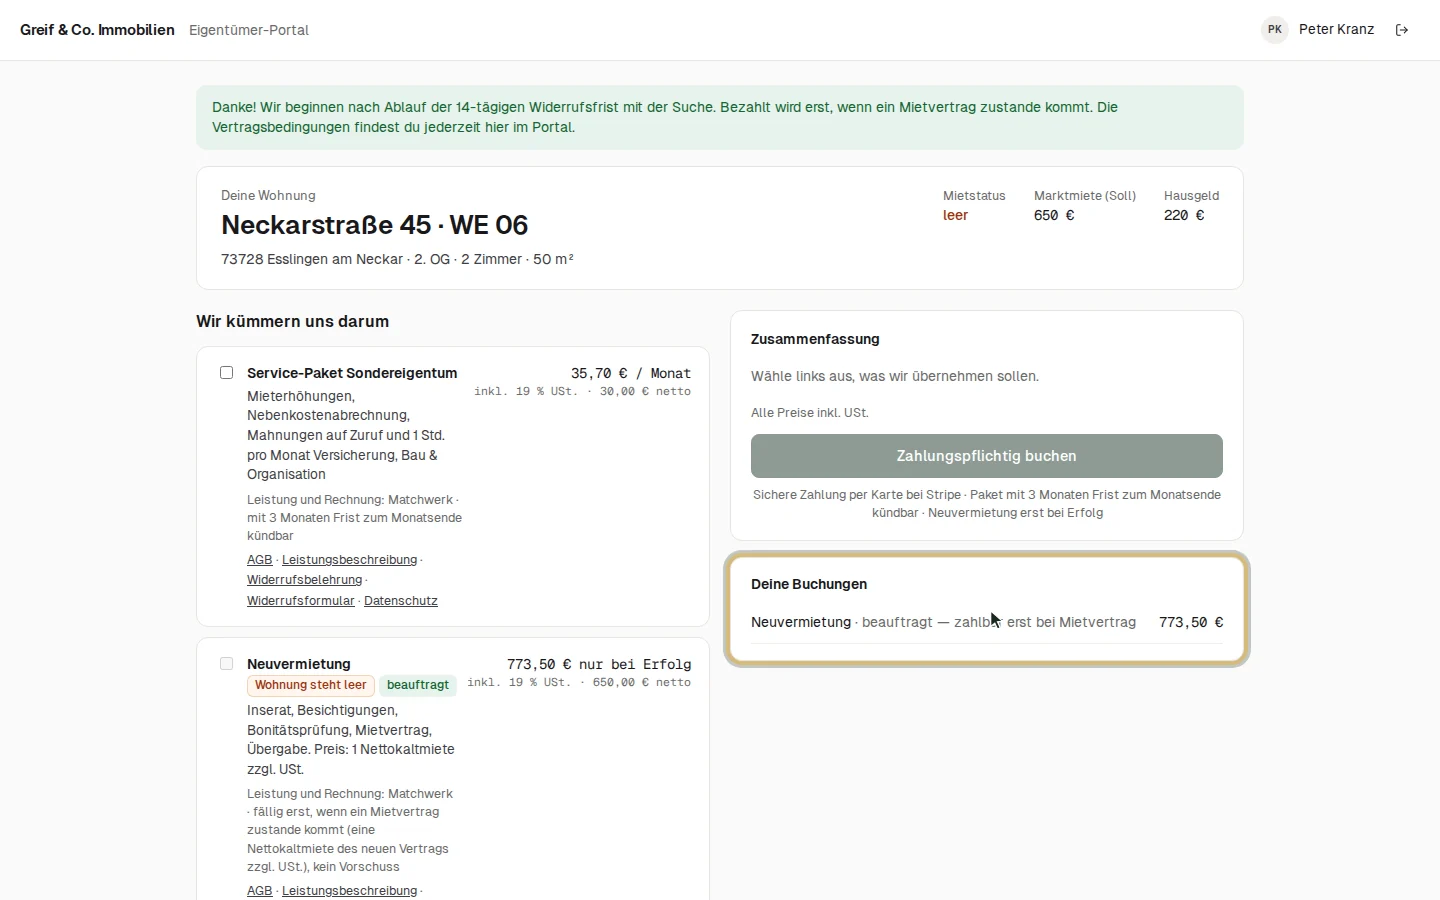Click "Wähle links aus, was wir übernehmen sollen."
The width and height of the screenshot is (1440, 900).
point(895,376)
